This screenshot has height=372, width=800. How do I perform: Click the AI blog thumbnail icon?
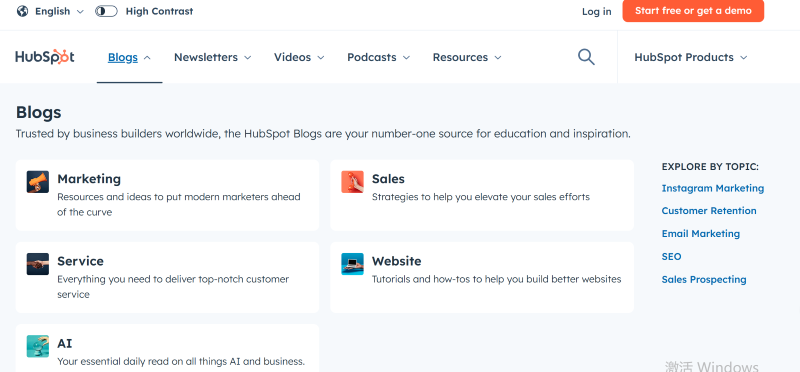[38, 346]
